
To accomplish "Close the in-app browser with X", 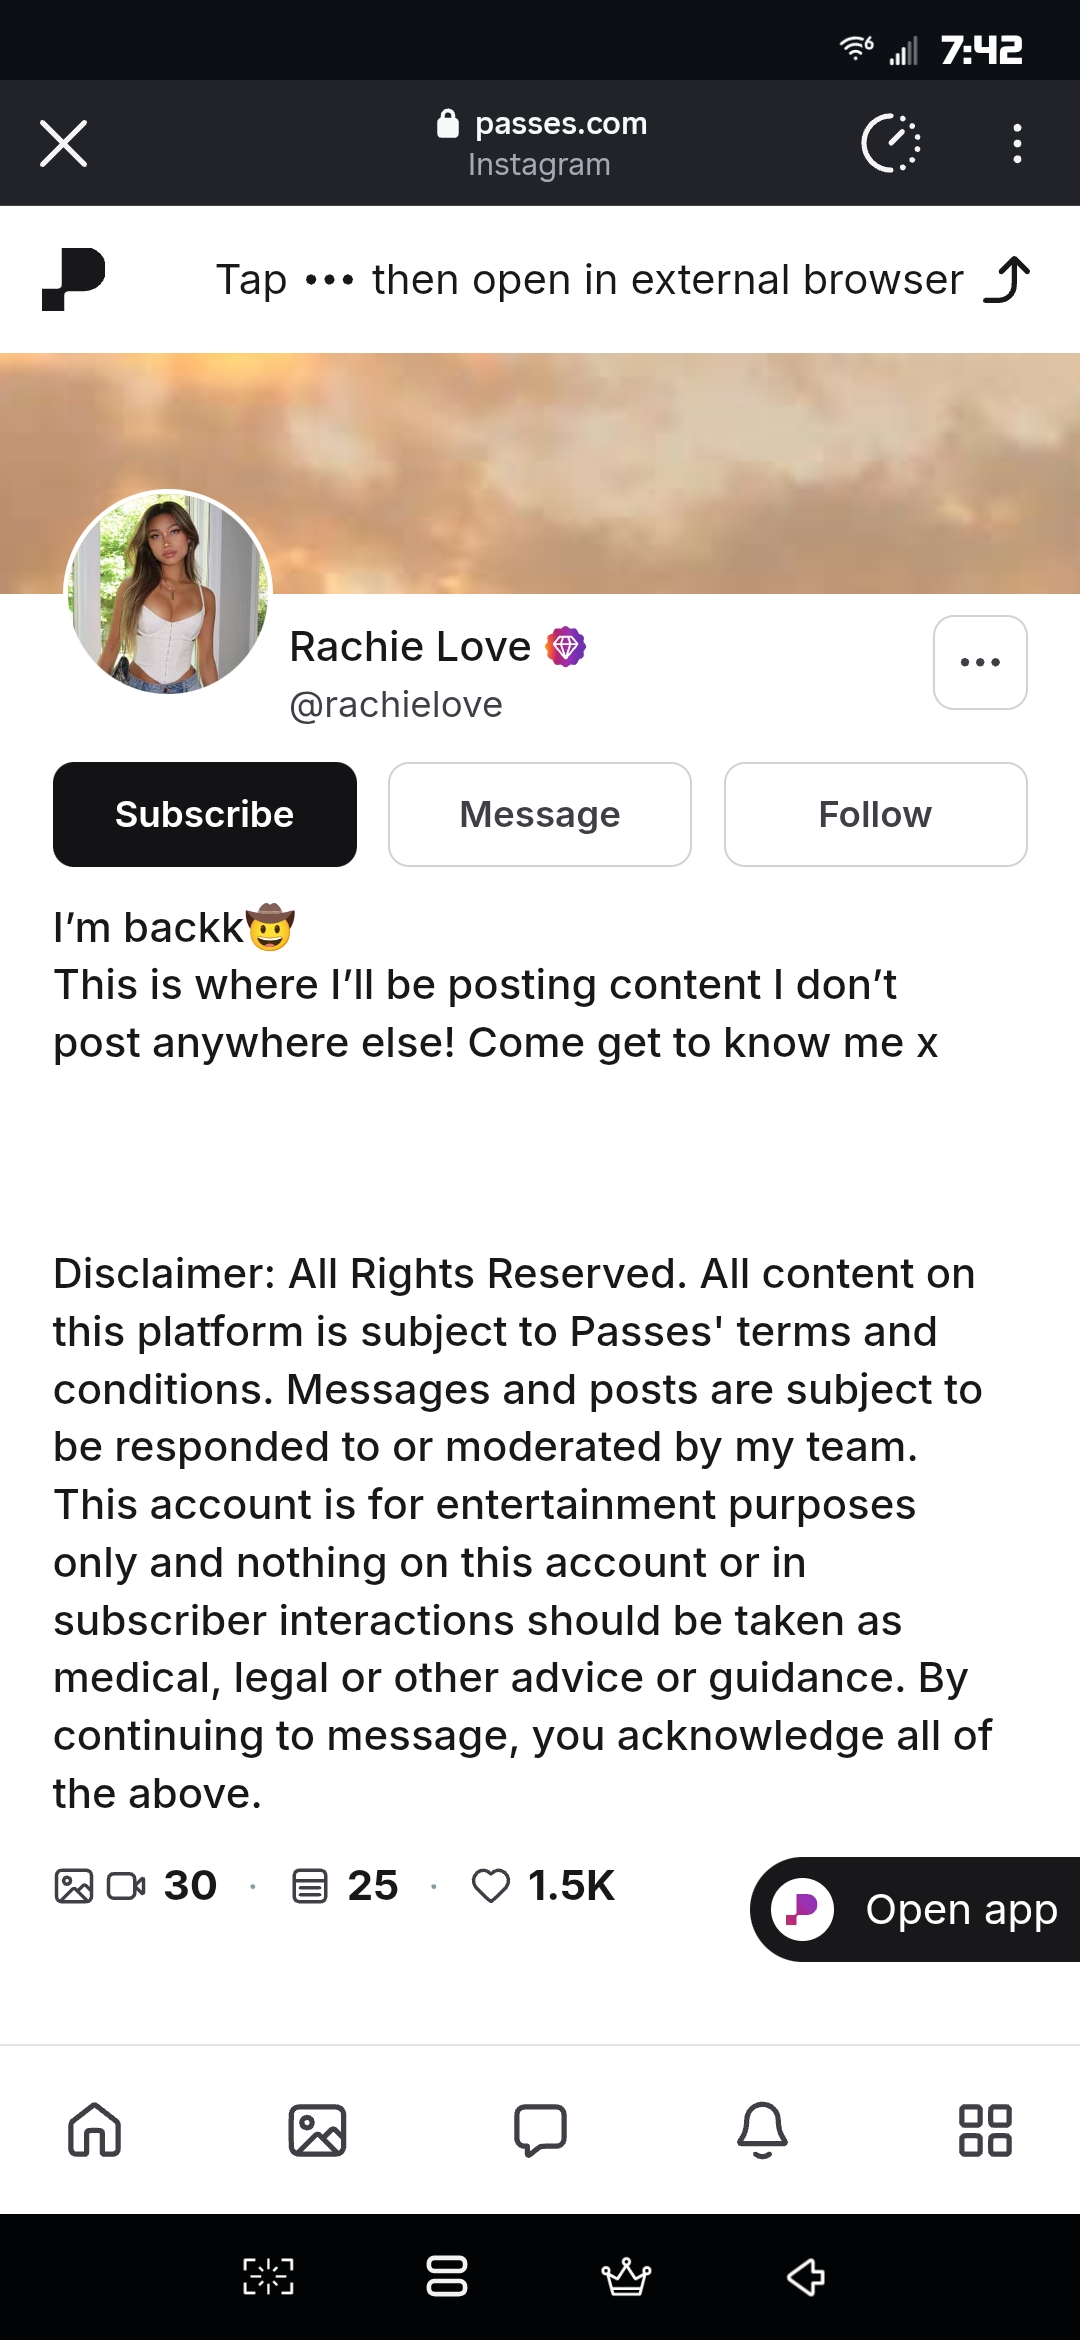I will 63,143.
